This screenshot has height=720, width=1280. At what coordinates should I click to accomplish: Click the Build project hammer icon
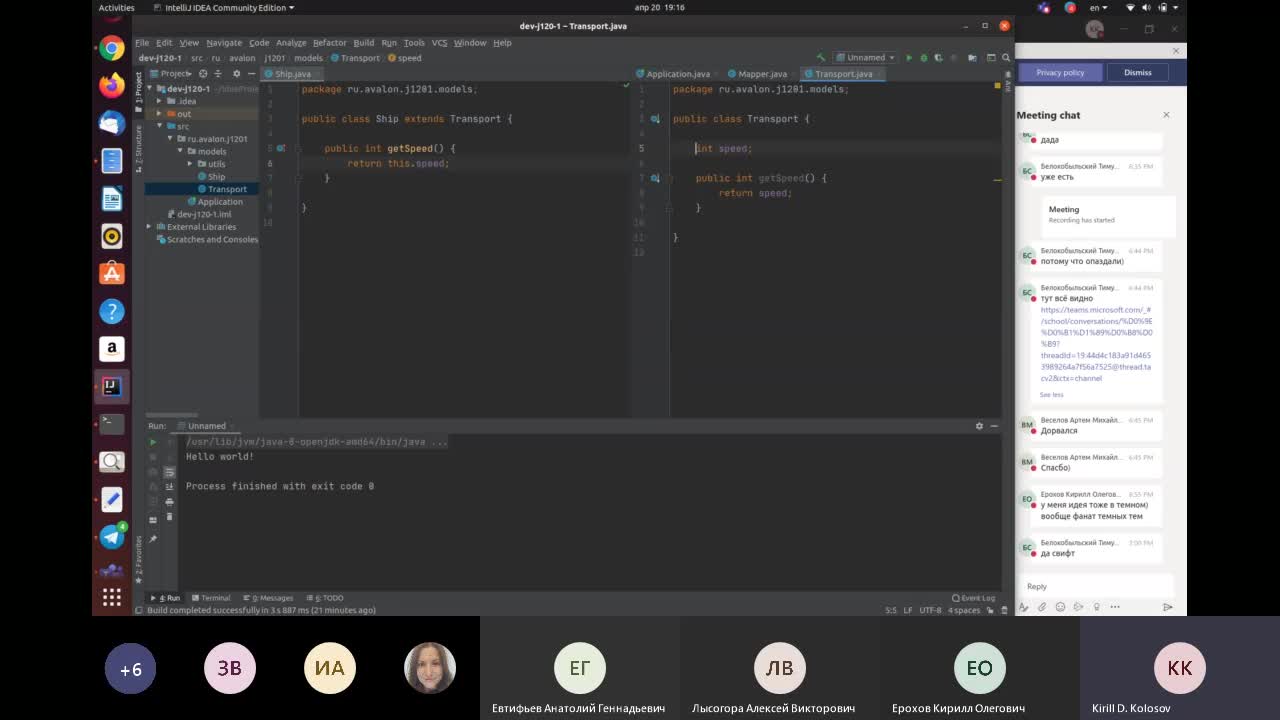pyautogui.click(x=822, y=58)
